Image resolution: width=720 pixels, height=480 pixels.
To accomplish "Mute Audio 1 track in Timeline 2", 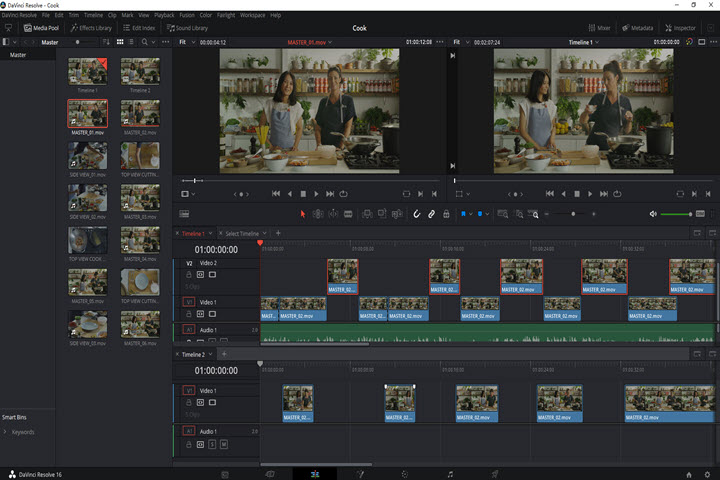I will click(x=224, y=443).
